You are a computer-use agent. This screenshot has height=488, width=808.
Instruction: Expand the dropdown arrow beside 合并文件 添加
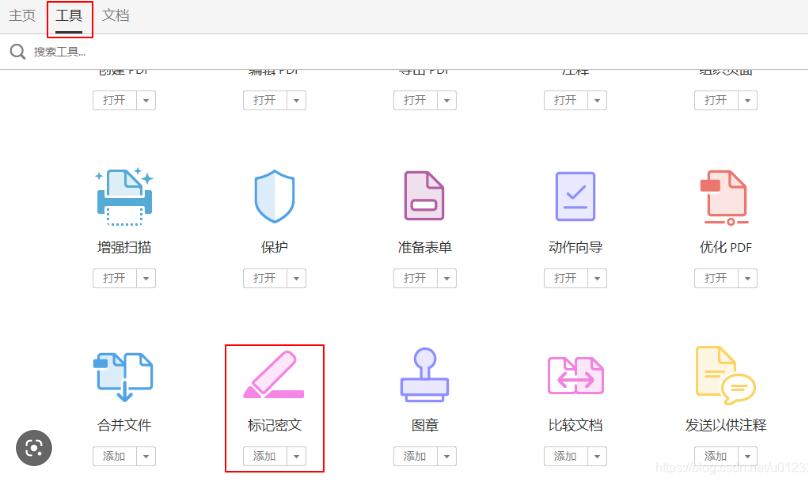pos(146,456)
